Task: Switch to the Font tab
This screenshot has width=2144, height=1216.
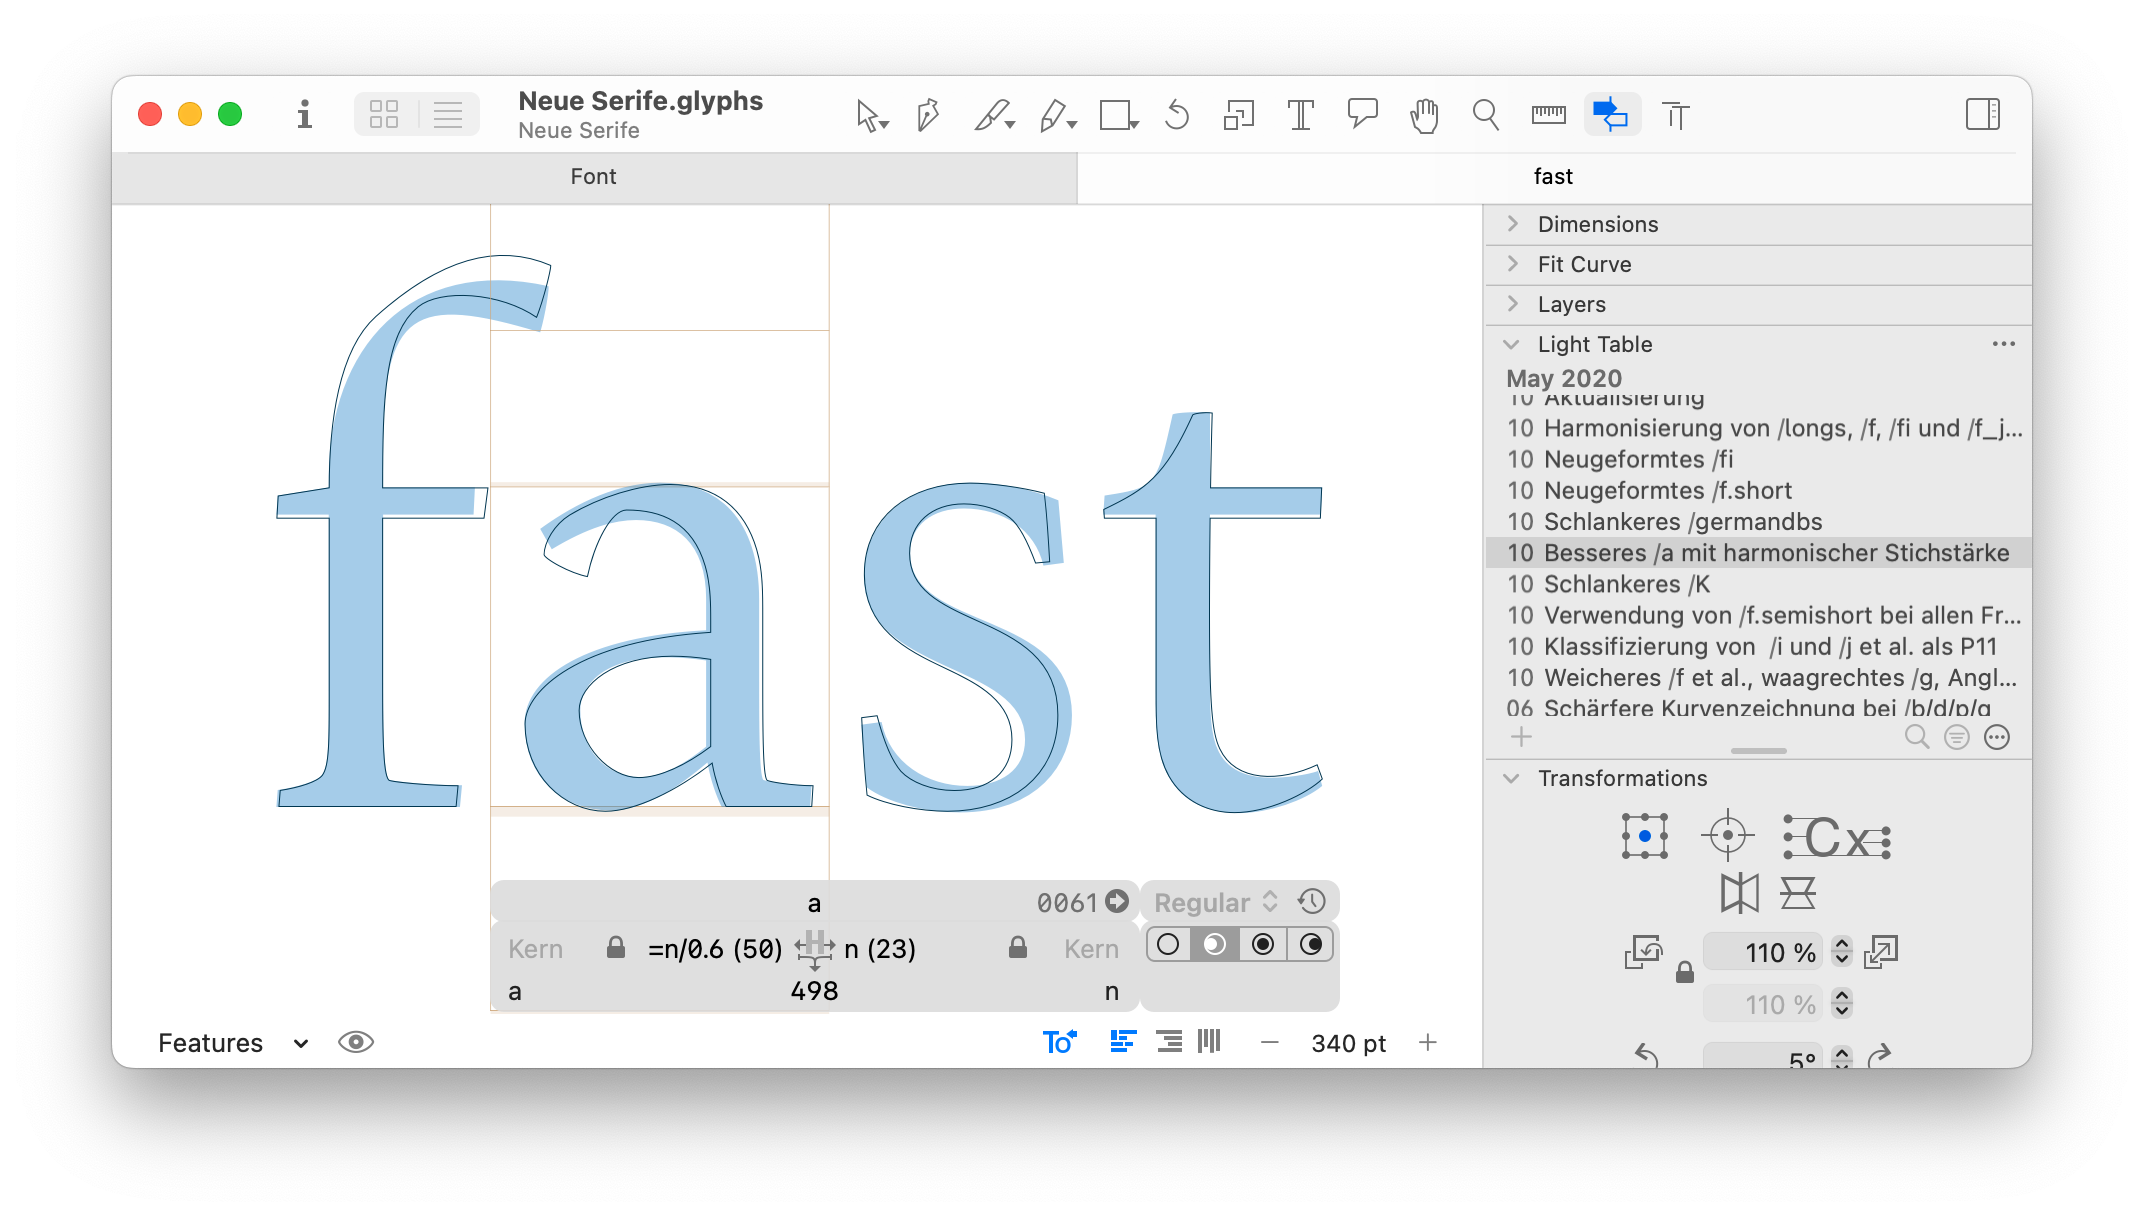Action: 593,177
